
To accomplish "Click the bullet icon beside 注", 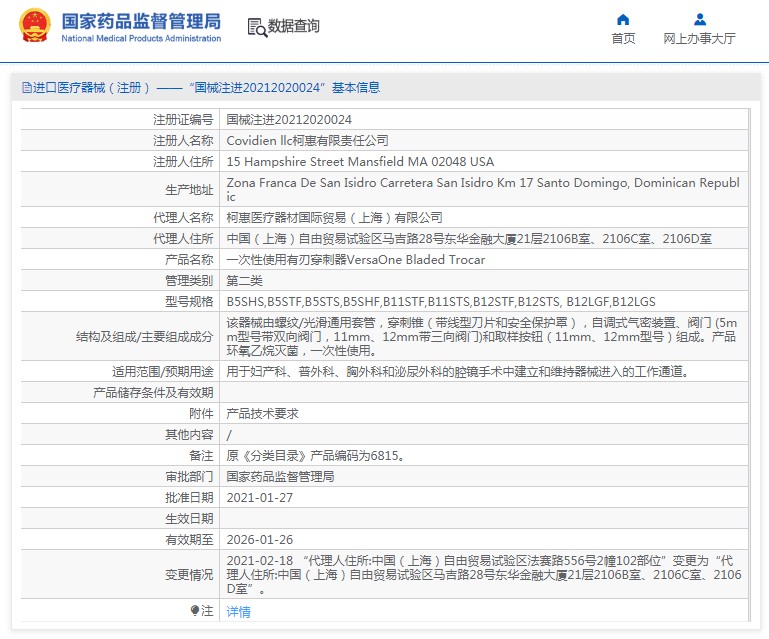I will pyautogui.click(x=195, y=610).
